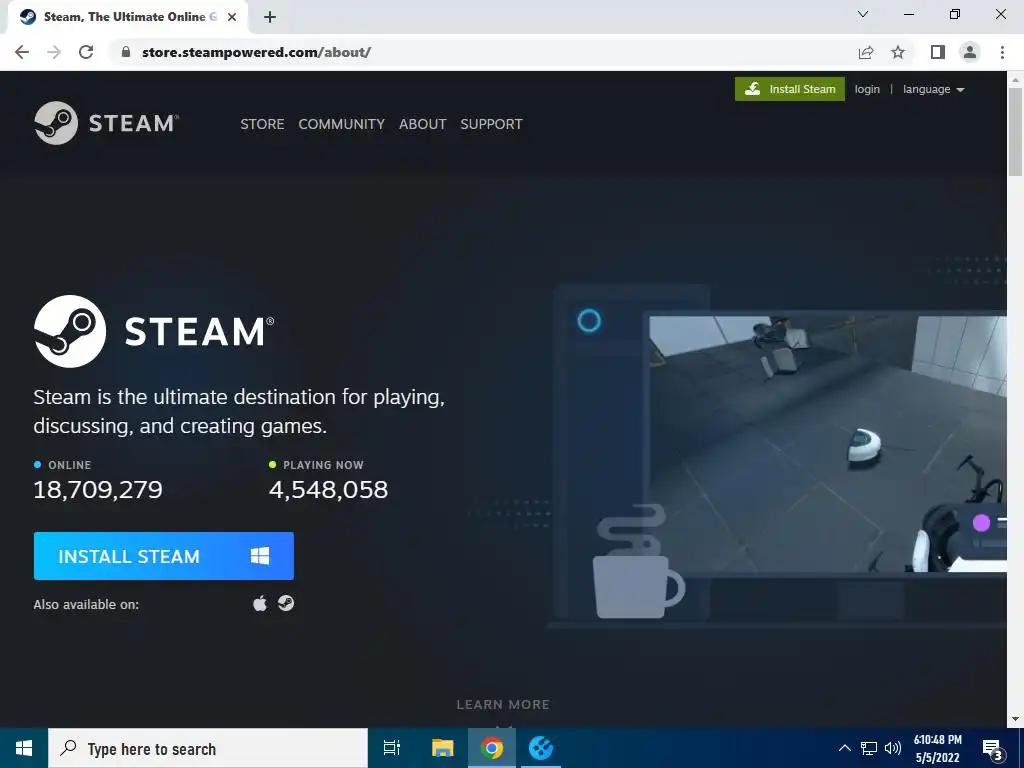
Task: Click the page vertical scrollbar thumb
Action: click(1015, 132)
